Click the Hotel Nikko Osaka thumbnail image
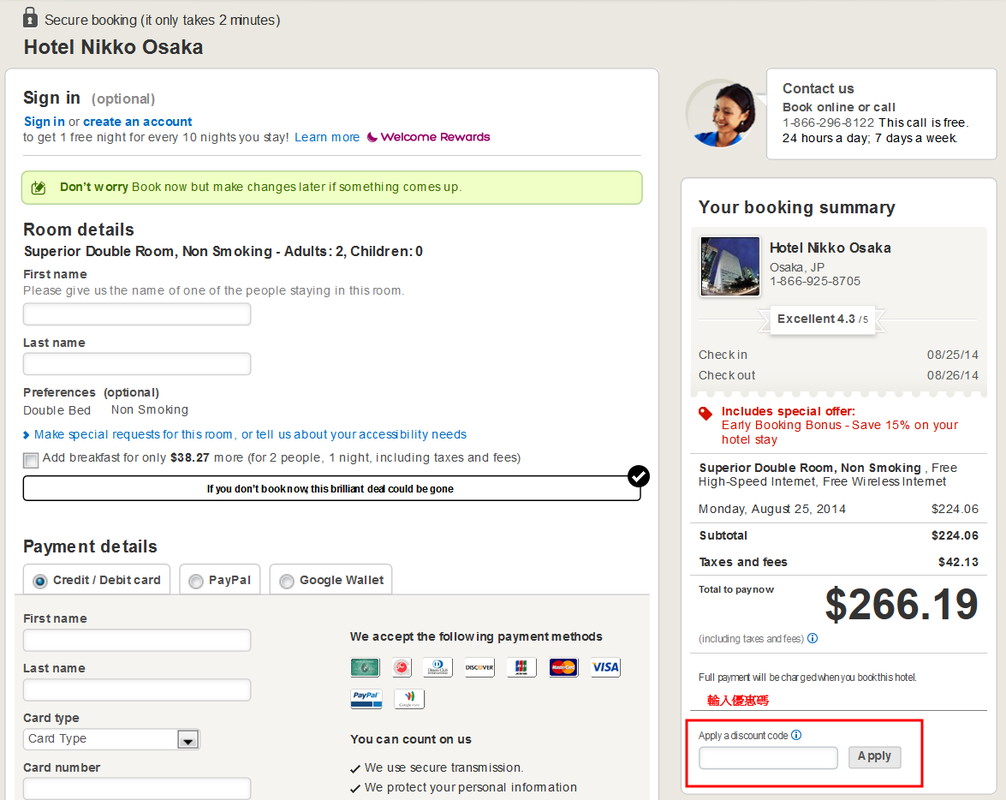The image size is (1006, 800). click(x=730, y=267)
